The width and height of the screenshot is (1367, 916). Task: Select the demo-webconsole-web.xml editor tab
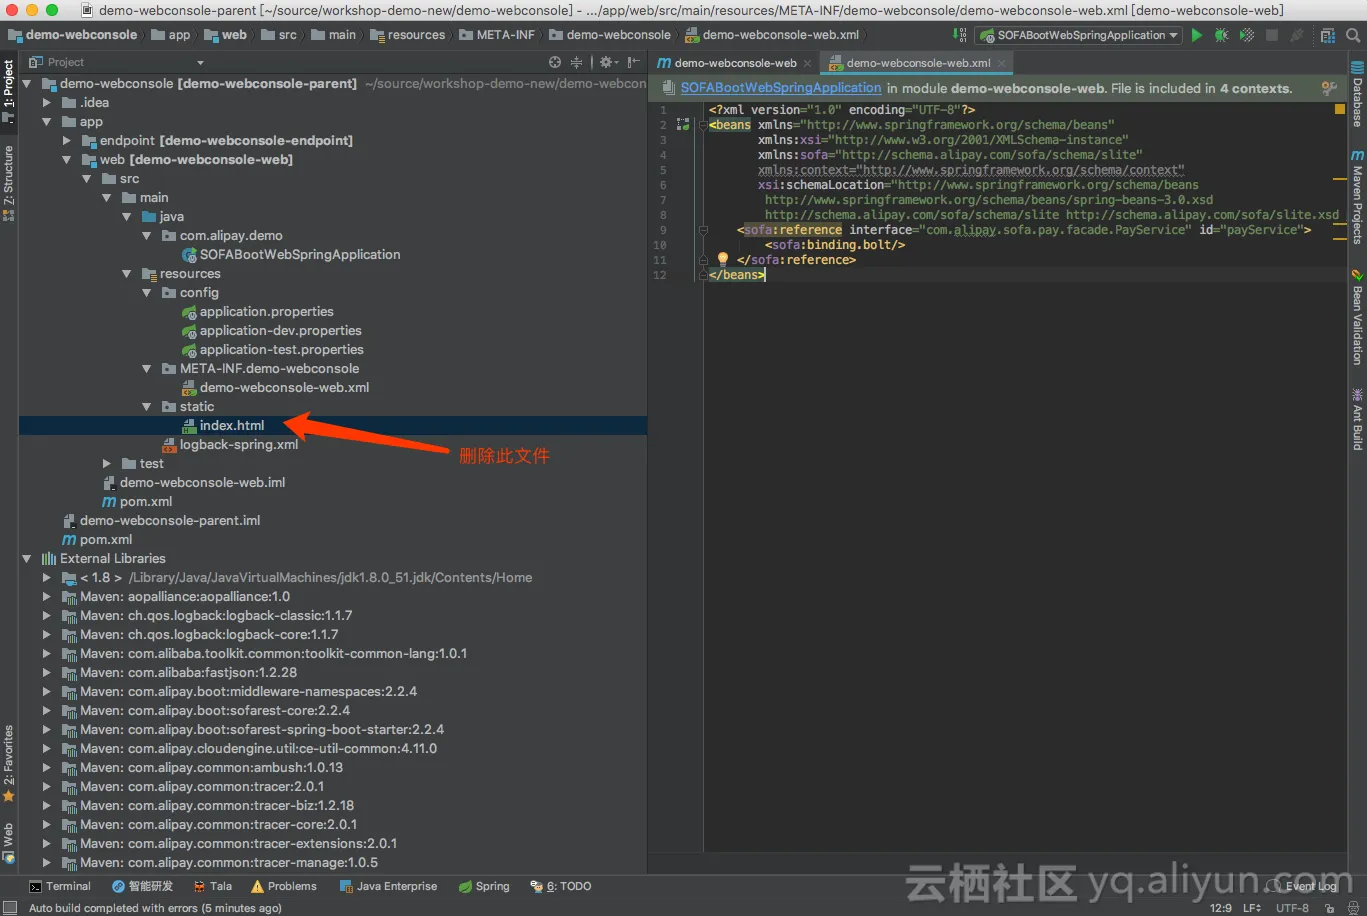coord(917,63)
